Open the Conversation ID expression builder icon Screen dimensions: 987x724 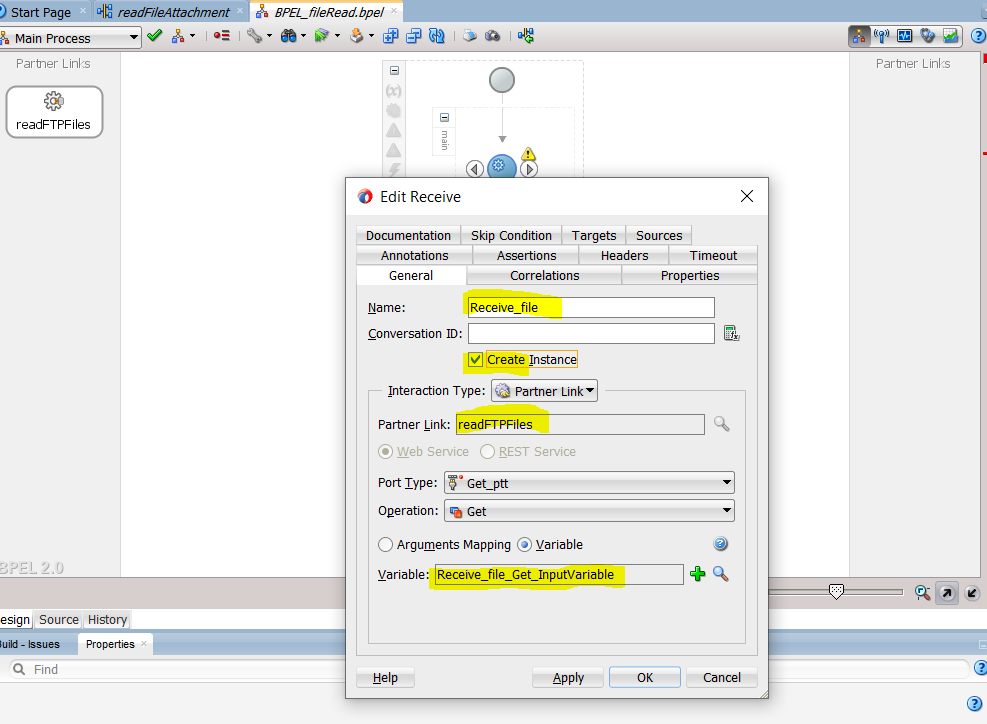click(731, 333)
